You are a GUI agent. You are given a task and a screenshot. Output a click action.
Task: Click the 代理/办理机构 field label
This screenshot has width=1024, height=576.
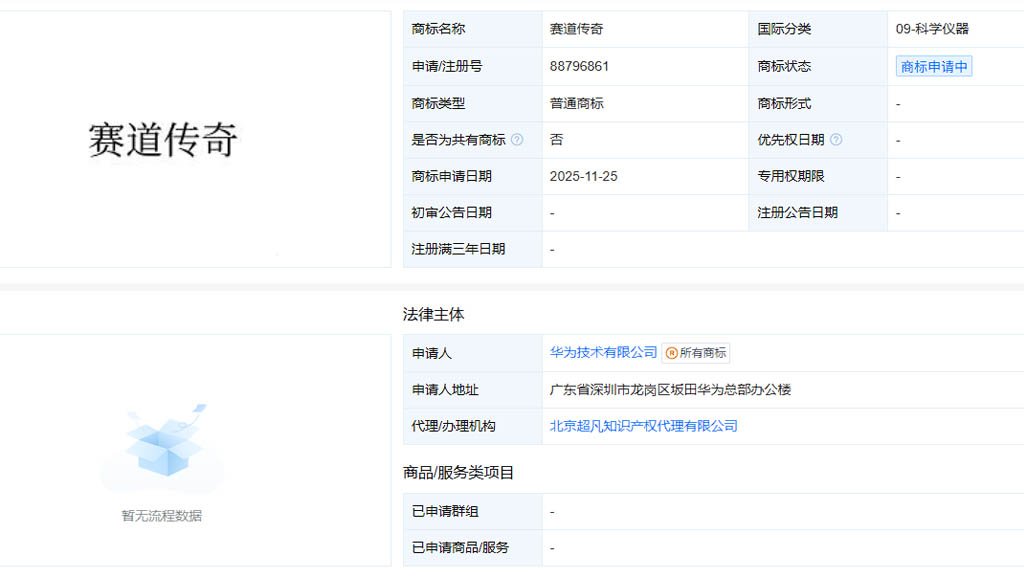pos(453,426)
